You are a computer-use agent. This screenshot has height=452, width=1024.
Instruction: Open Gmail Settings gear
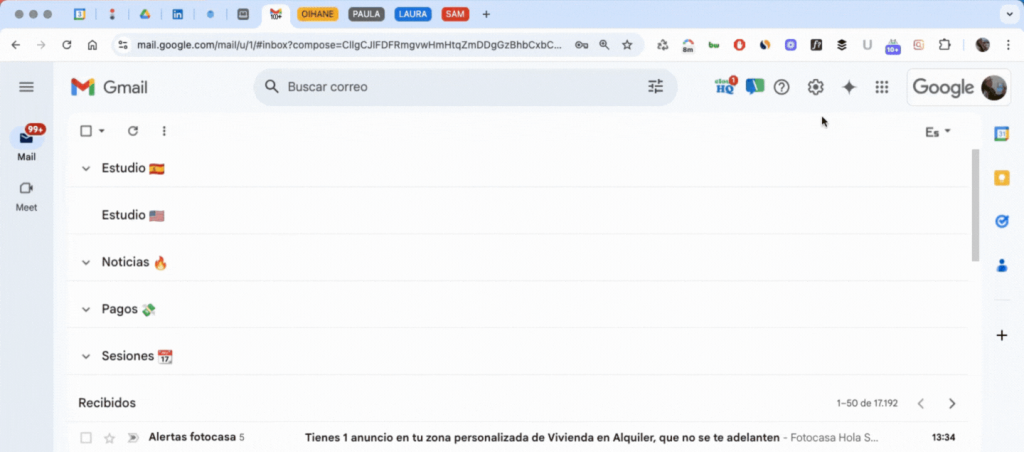pos(815,87)
